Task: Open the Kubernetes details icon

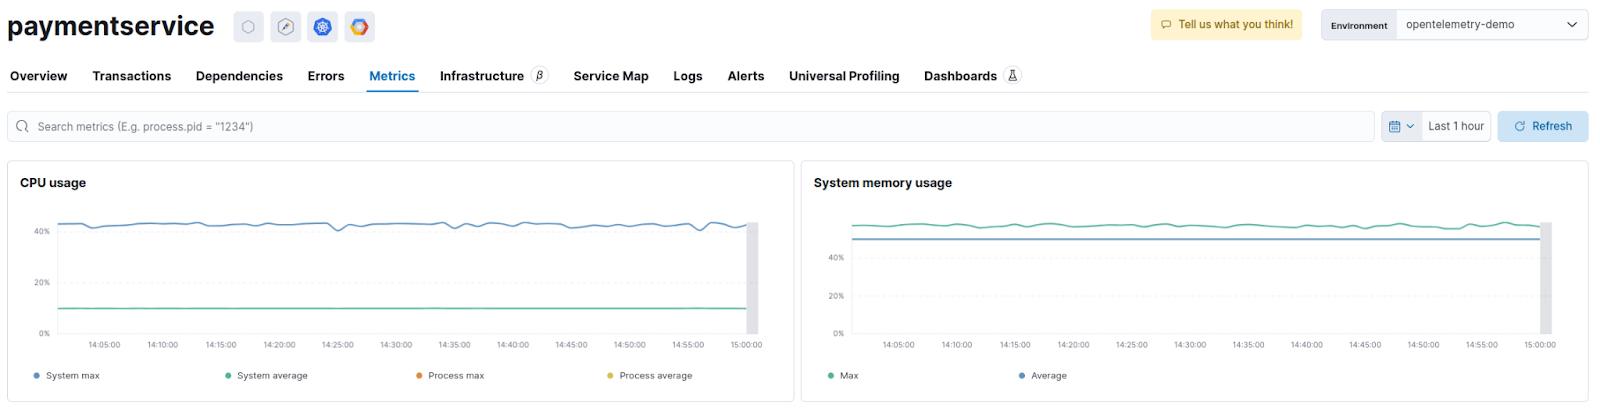Action: [322, 27]
